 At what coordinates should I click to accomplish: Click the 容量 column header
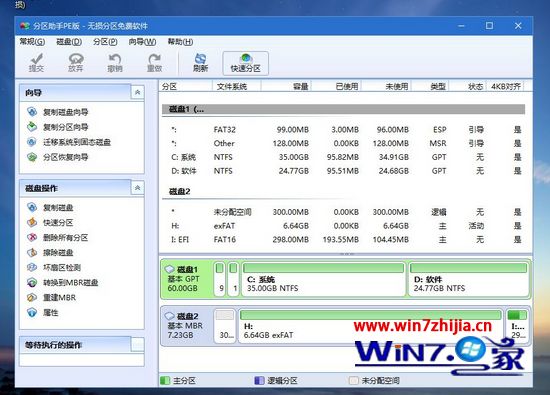[286, 86]
